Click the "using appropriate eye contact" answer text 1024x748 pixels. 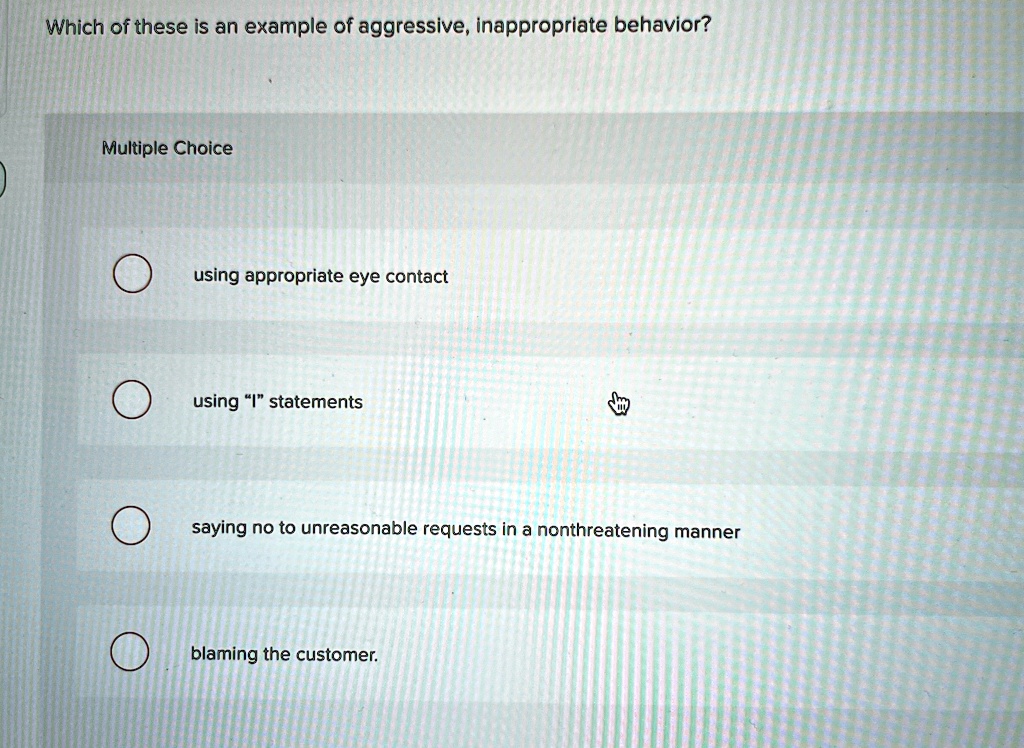[x=320, y=277]
